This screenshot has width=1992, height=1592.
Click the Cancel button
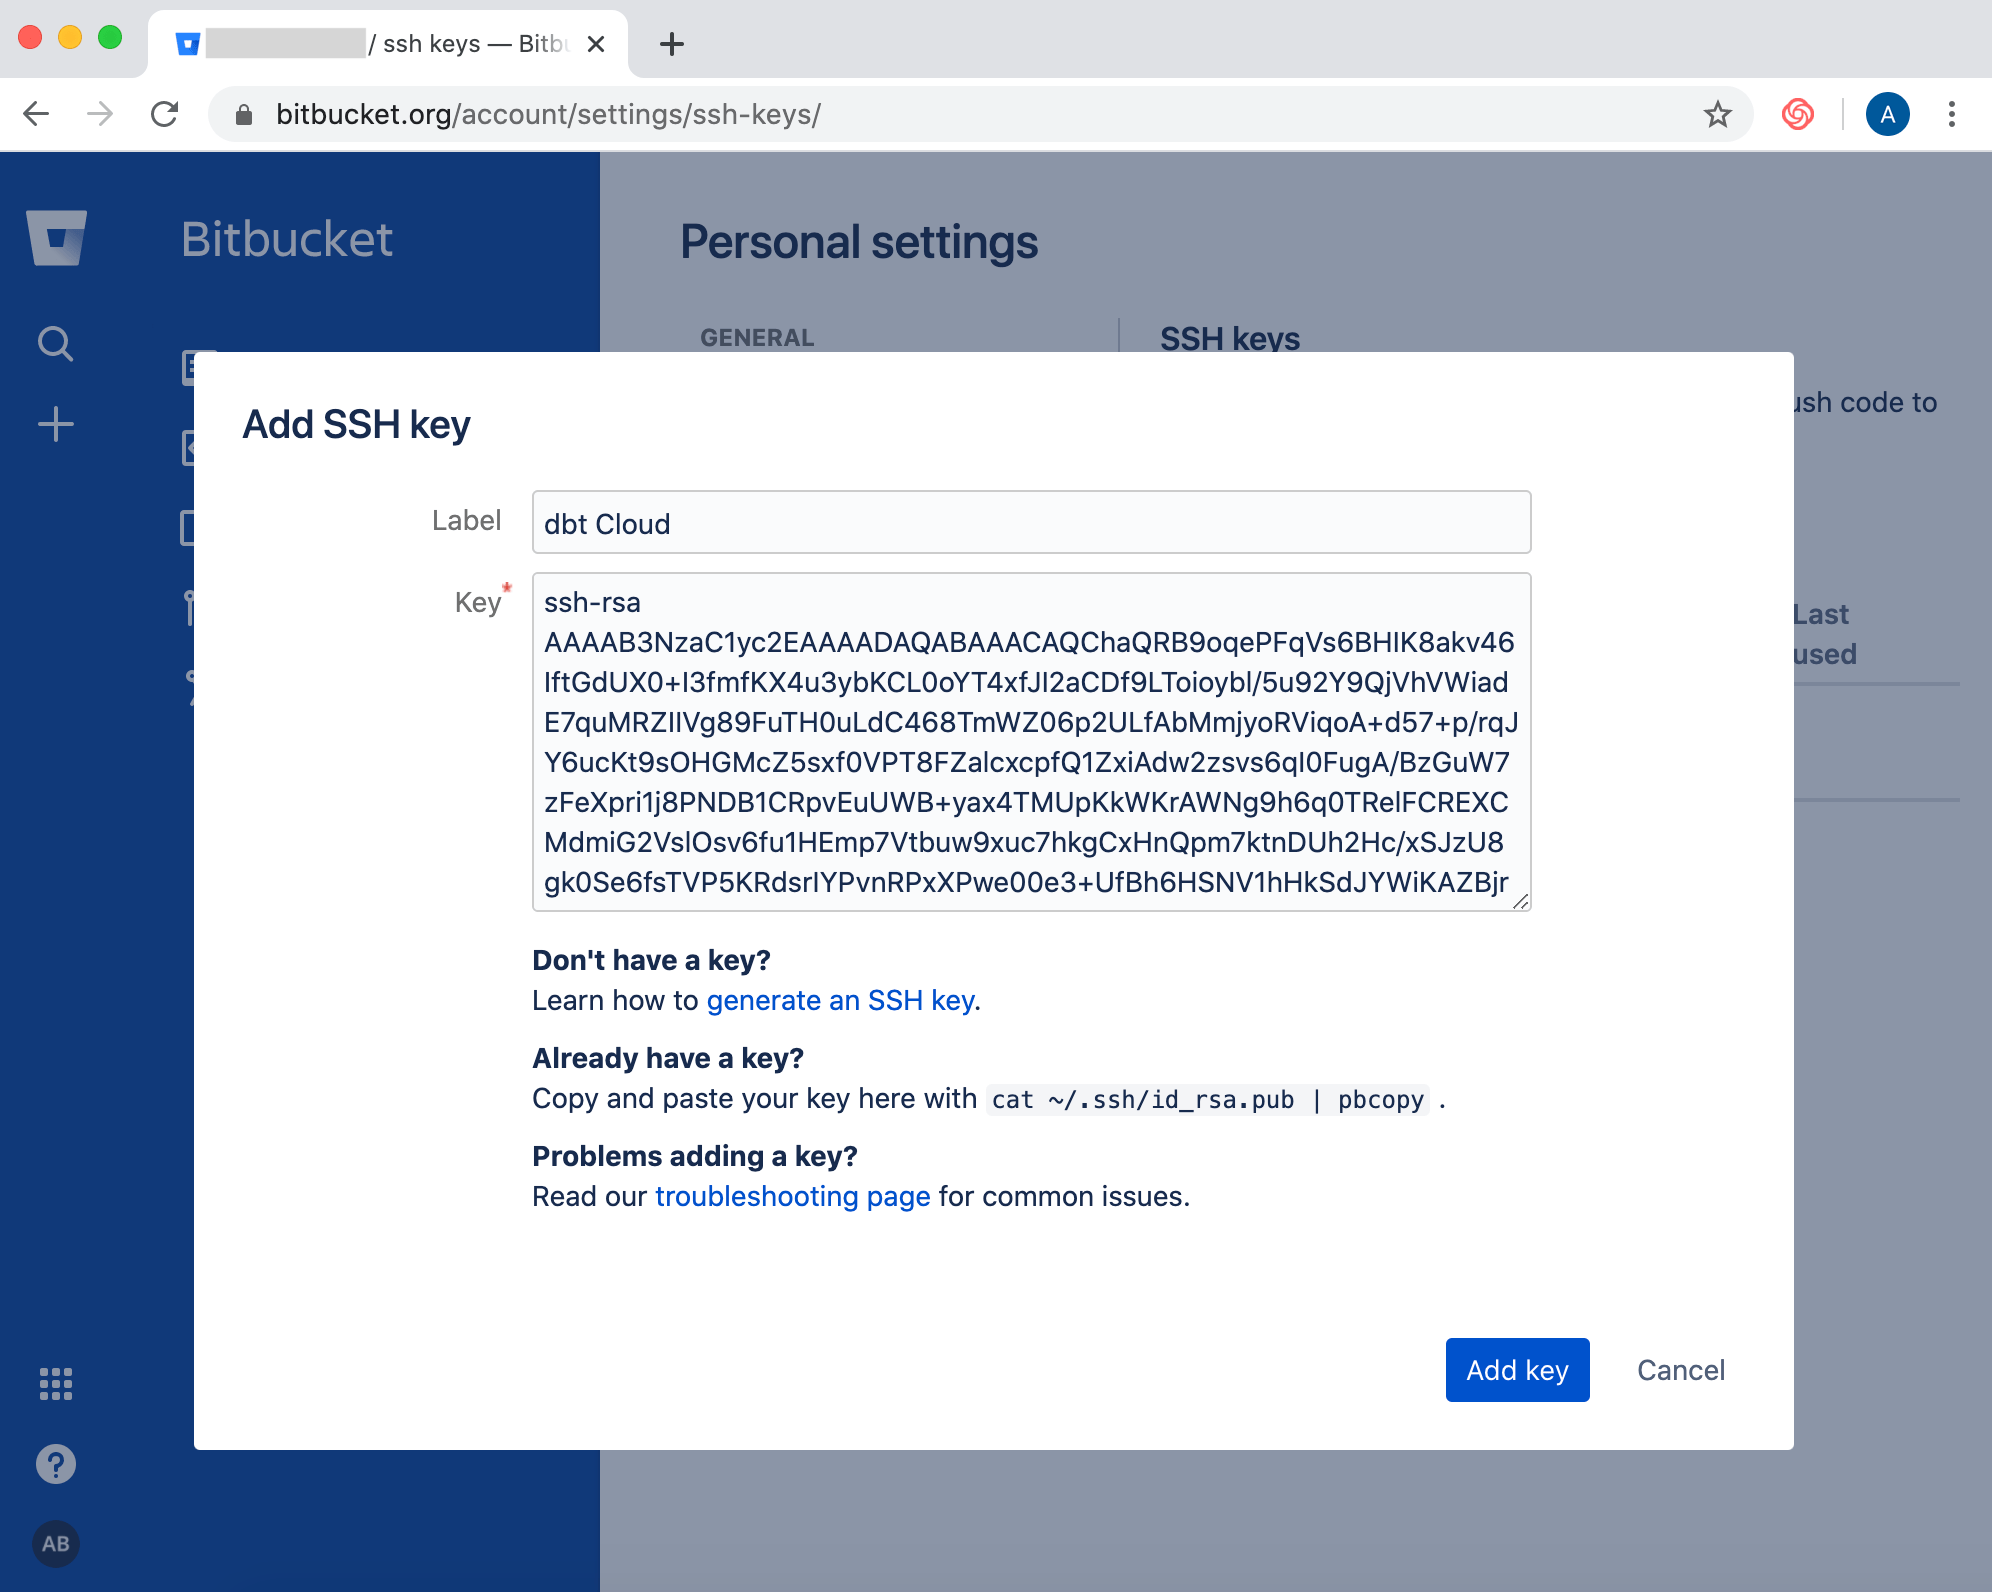point(1681,1370)
